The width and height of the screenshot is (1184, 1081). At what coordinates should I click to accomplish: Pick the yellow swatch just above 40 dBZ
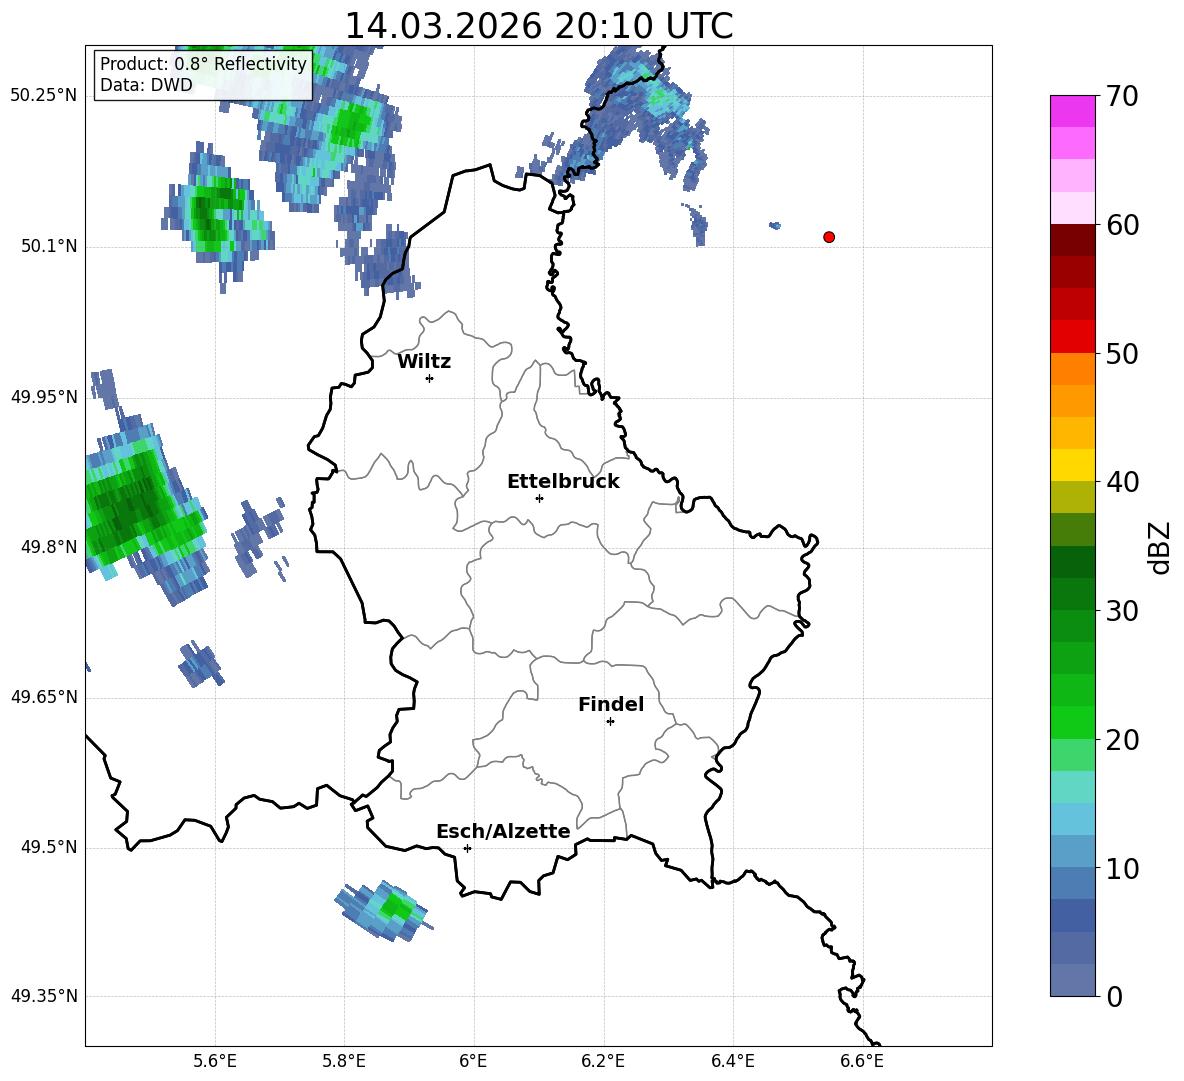[x=1072, y=465]
